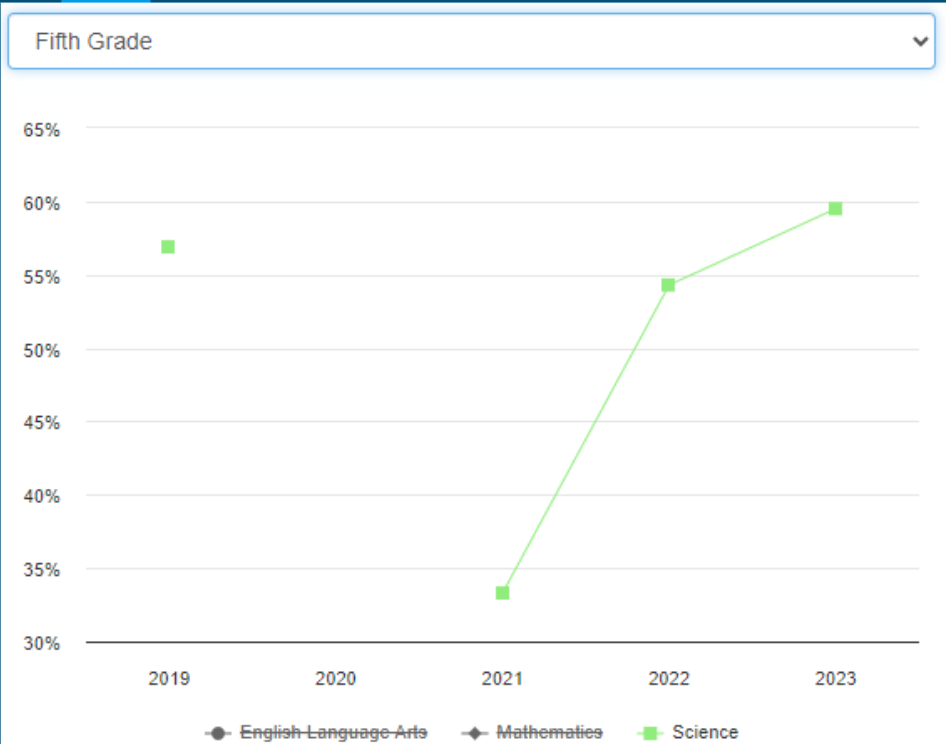The image size is (946, 744).
Task: Select the 2022 Science data point marker
Action: [668, 285]
